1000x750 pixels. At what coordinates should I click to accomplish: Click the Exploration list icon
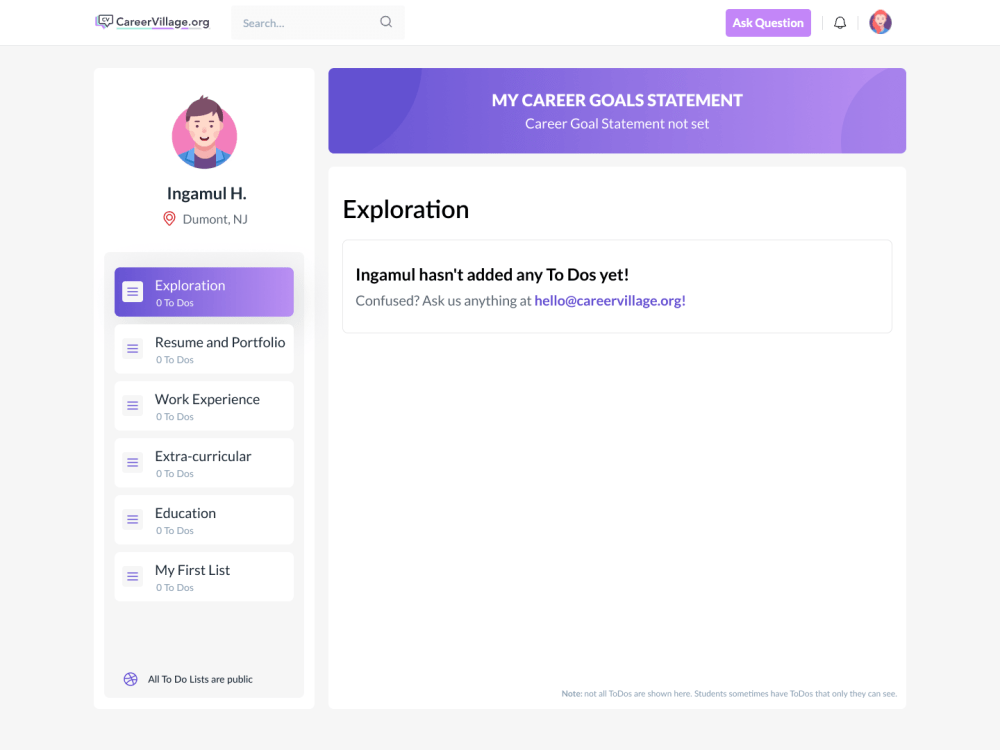point(133,291)
